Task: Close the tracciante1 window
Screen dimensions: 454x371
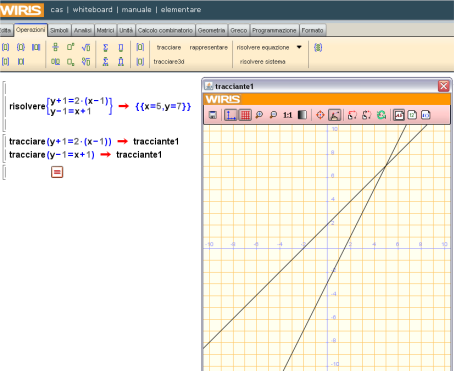Action: click(444, 86)
